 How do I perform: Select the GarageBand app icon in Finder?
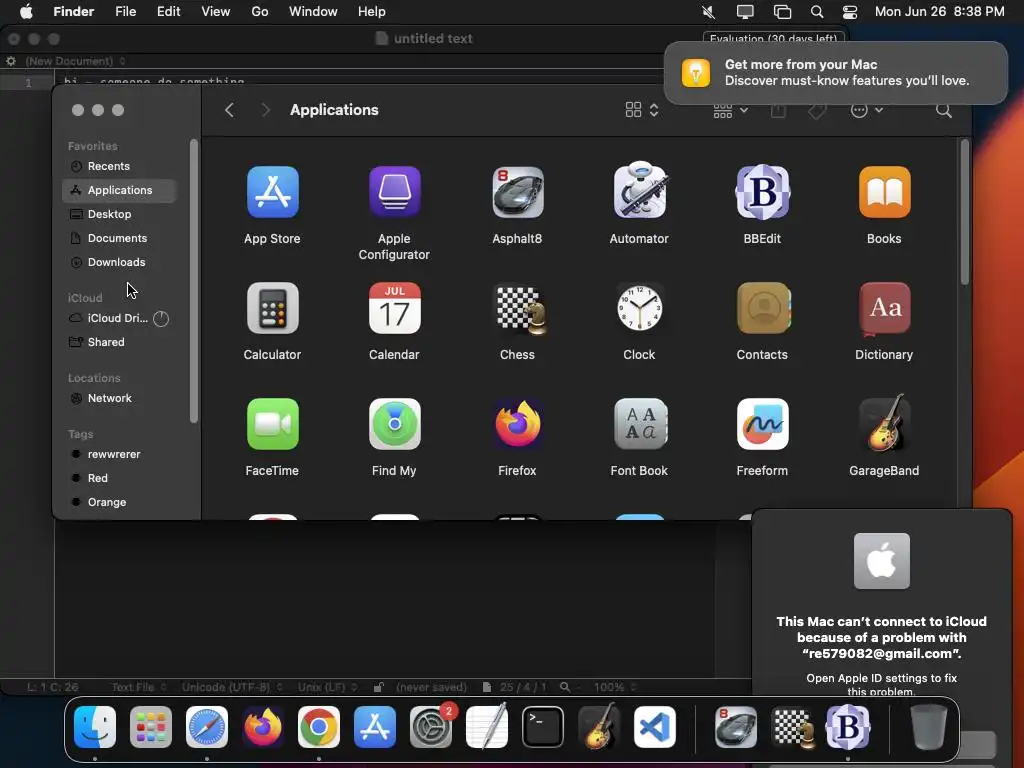click(884, 423)
